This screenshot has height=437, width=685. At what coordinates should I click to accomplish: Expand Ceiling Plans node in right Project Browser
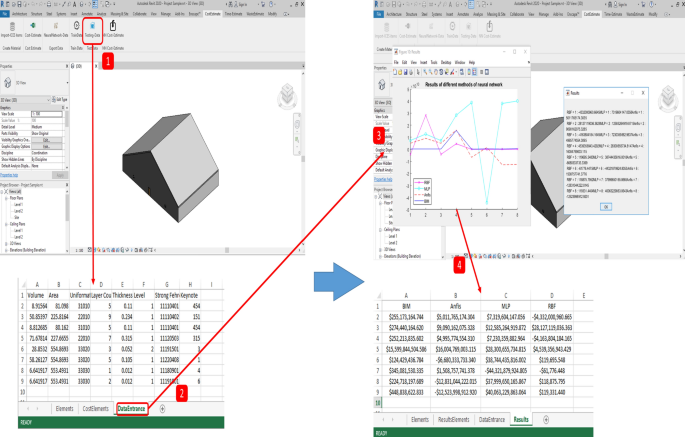click(x=381, y=229)
